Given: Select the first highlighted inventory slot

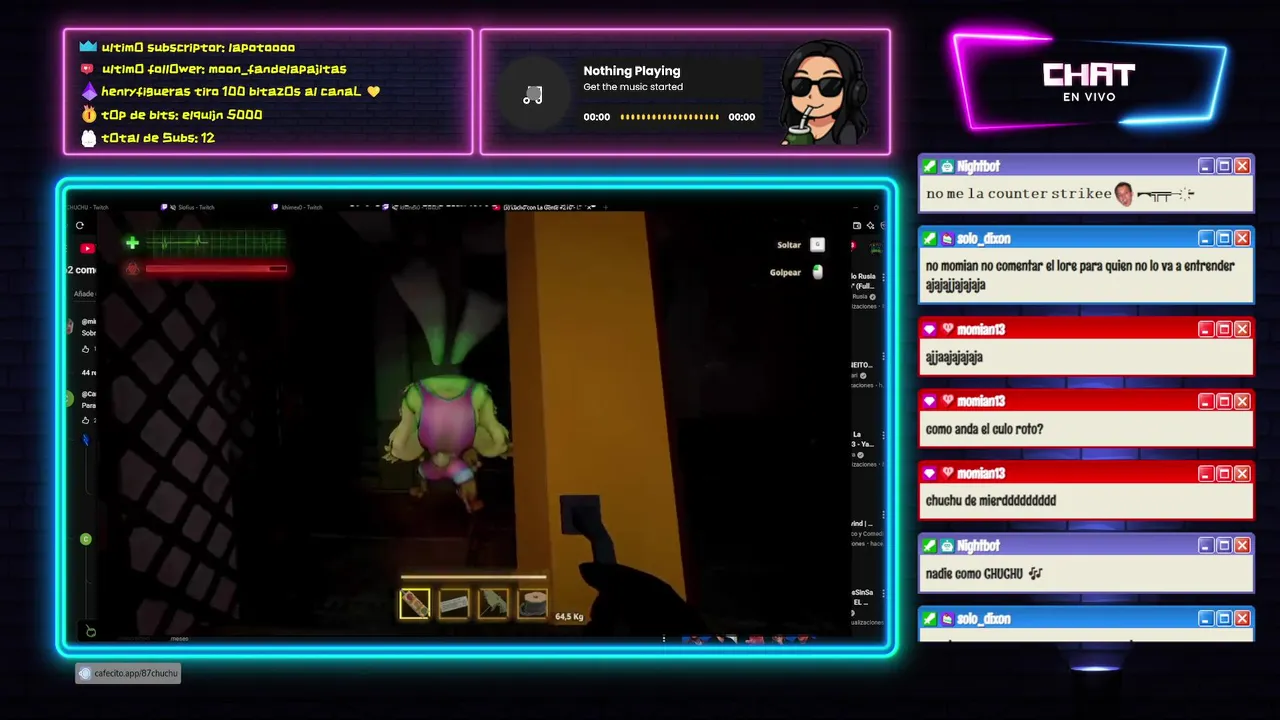Looking at the screenshot, I should pyautogui.click(x=415, y=603).
